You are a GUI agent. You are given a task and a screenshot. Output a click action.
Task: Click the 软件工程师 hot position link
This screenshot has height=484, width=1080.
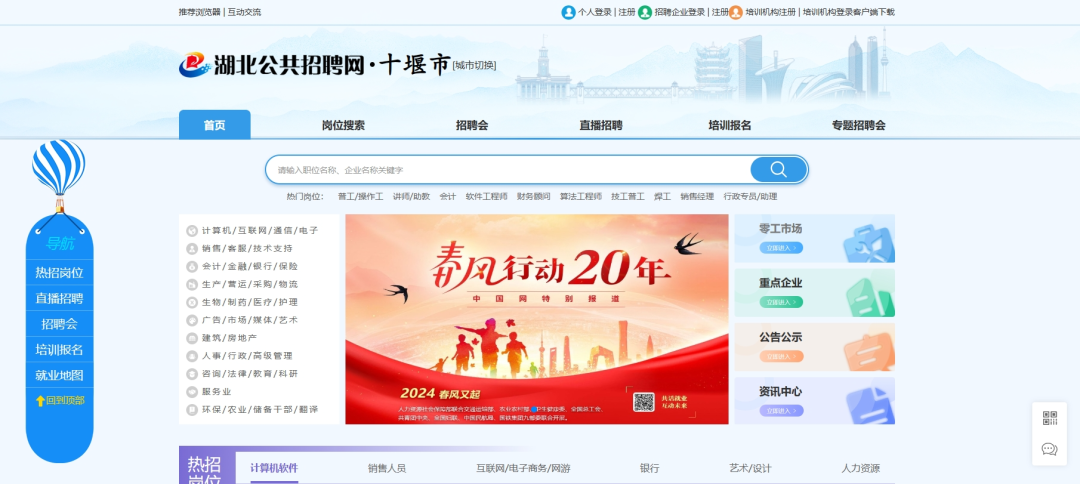tap(486, 197)
